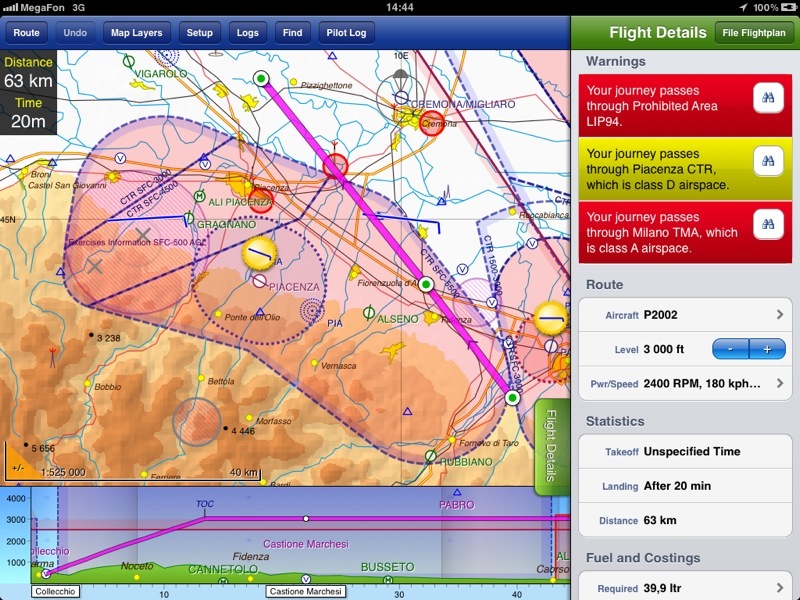Select the Castione Marchesi label in profile
This screenshot has height=600, width=800.
click(304, 592)
